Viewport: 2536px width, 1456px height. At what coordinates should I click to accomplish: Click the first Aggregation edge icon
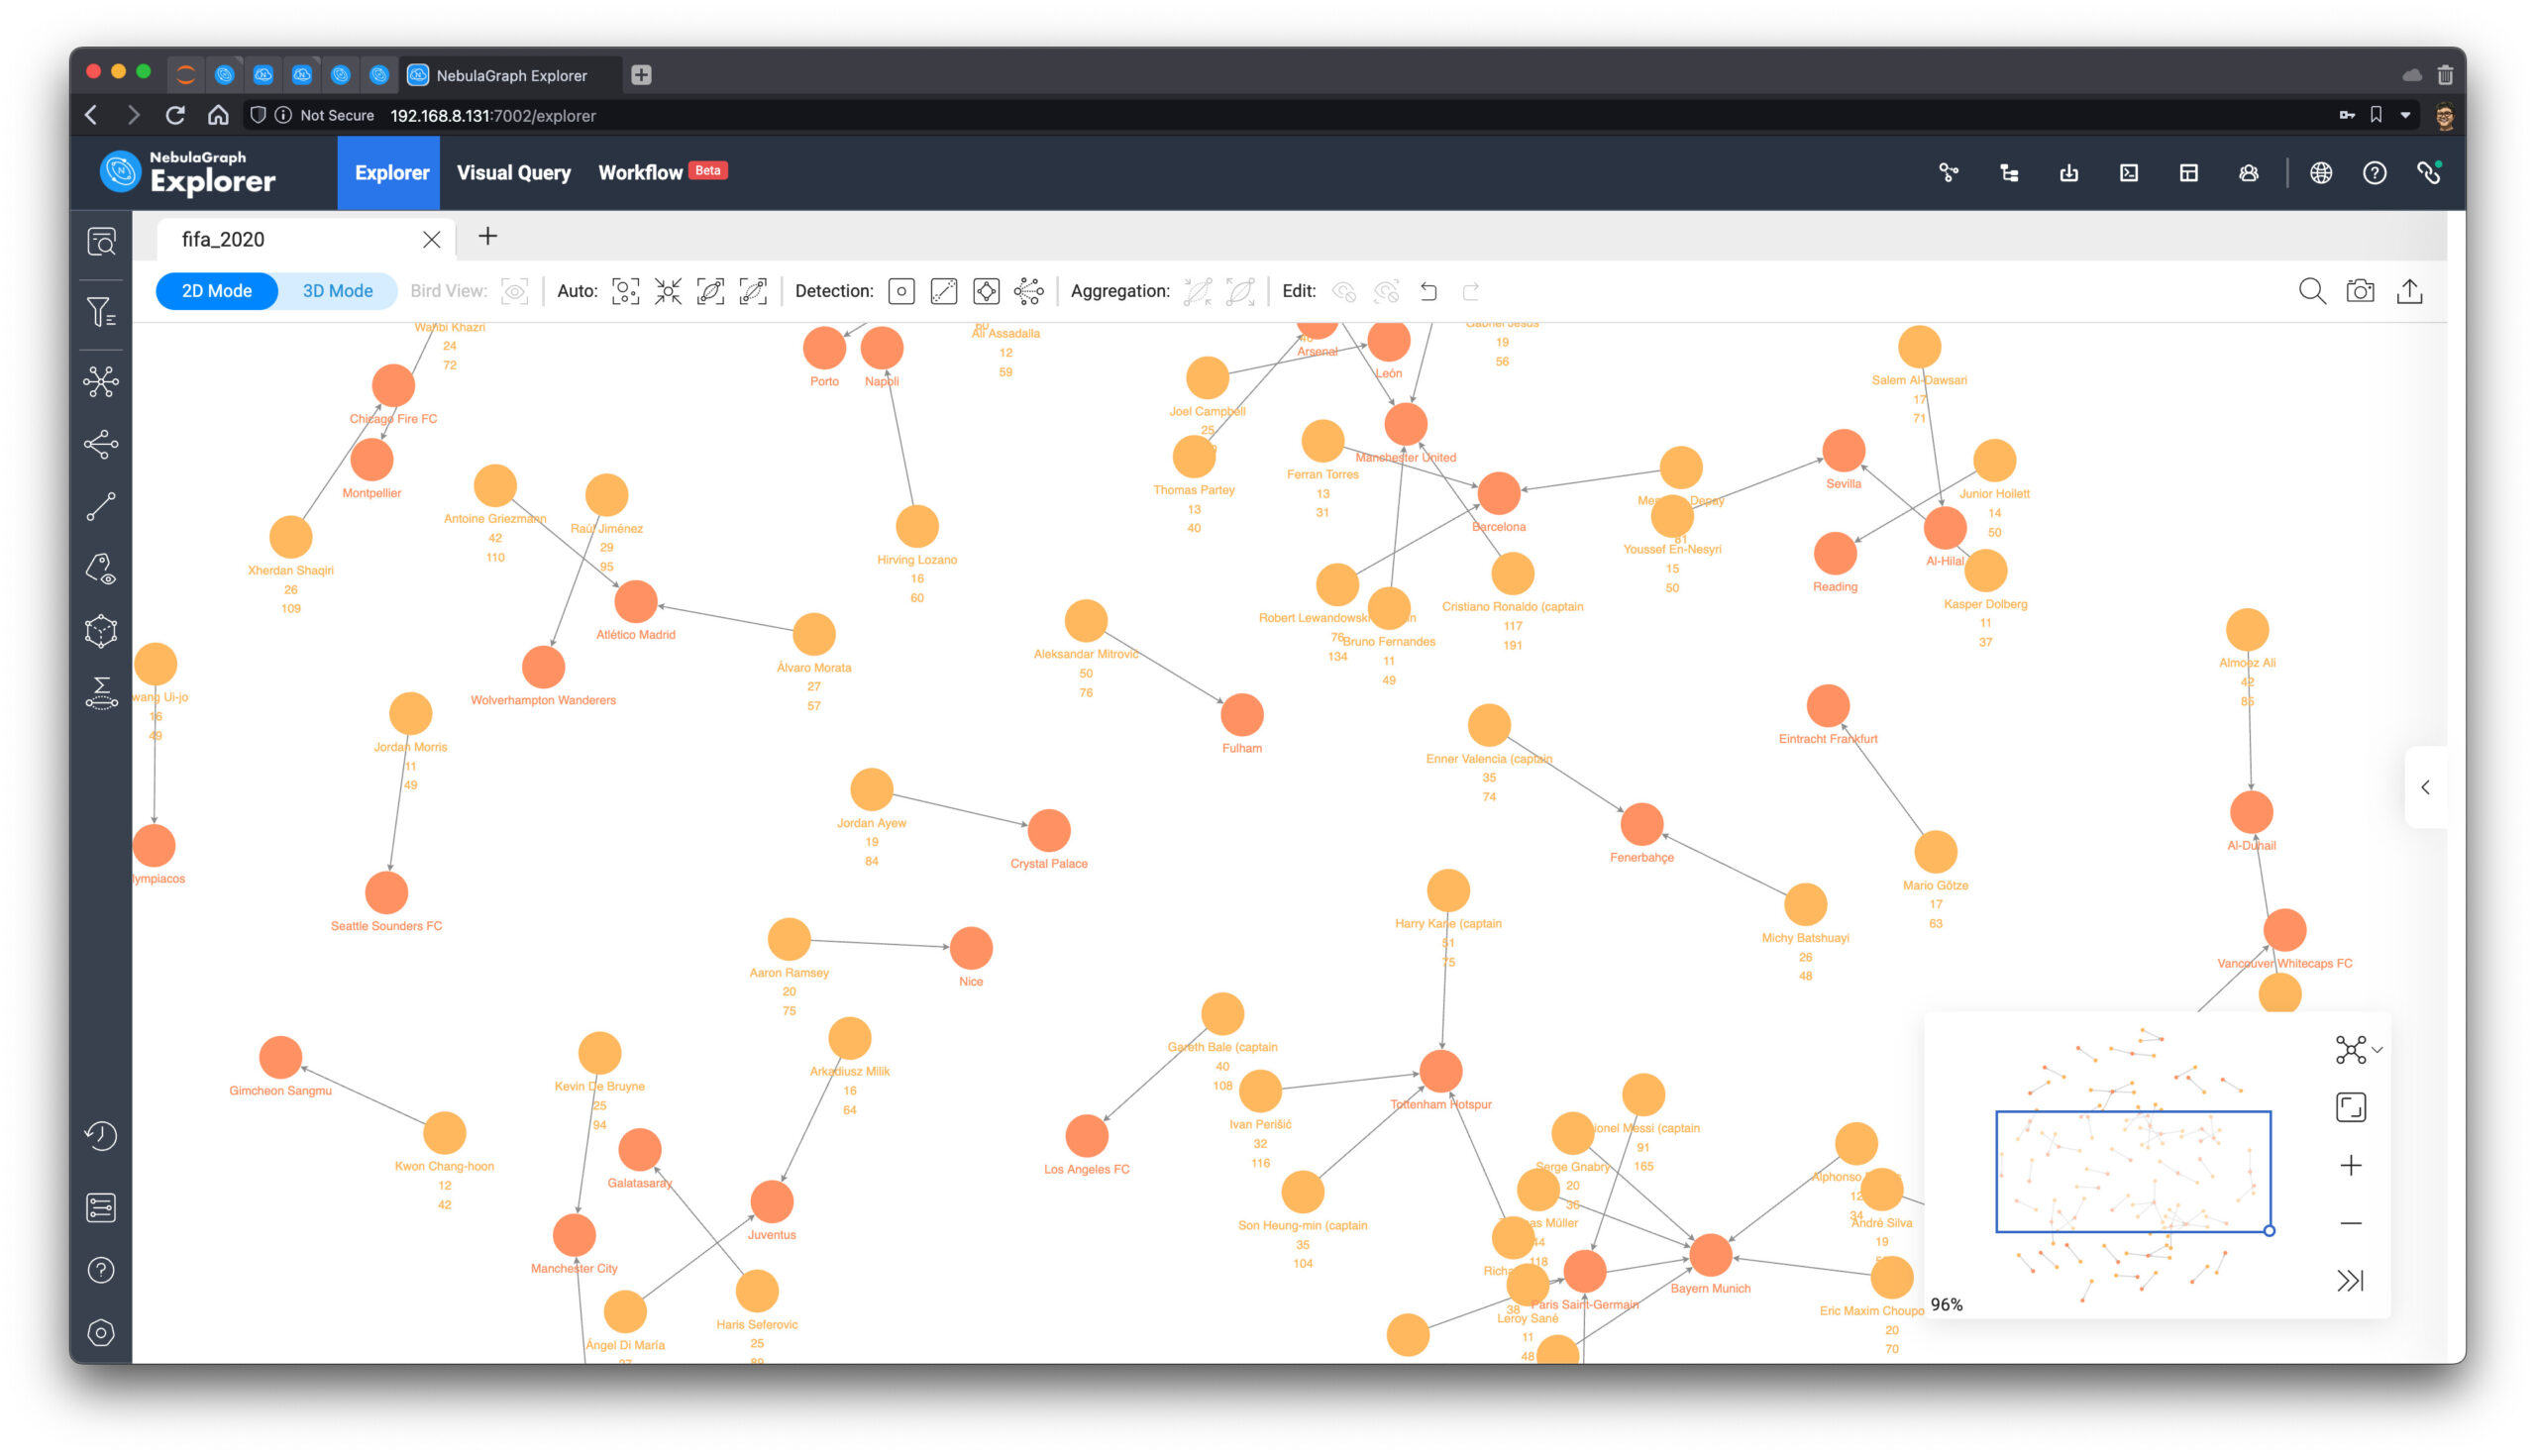point(1197,291)
